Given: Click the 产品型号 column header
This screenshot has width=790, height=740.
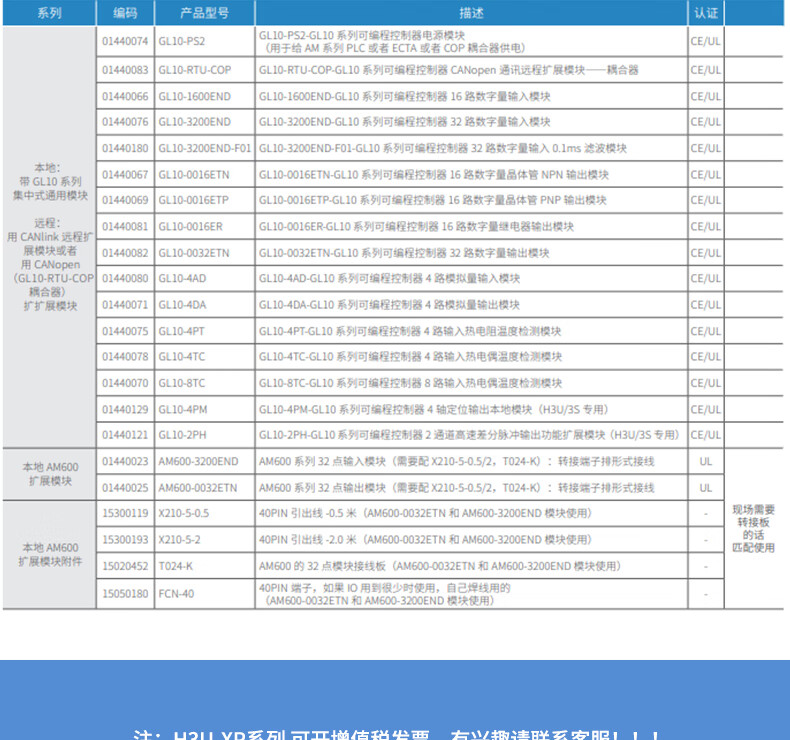Looking at the screenshot, I should 205,13.
